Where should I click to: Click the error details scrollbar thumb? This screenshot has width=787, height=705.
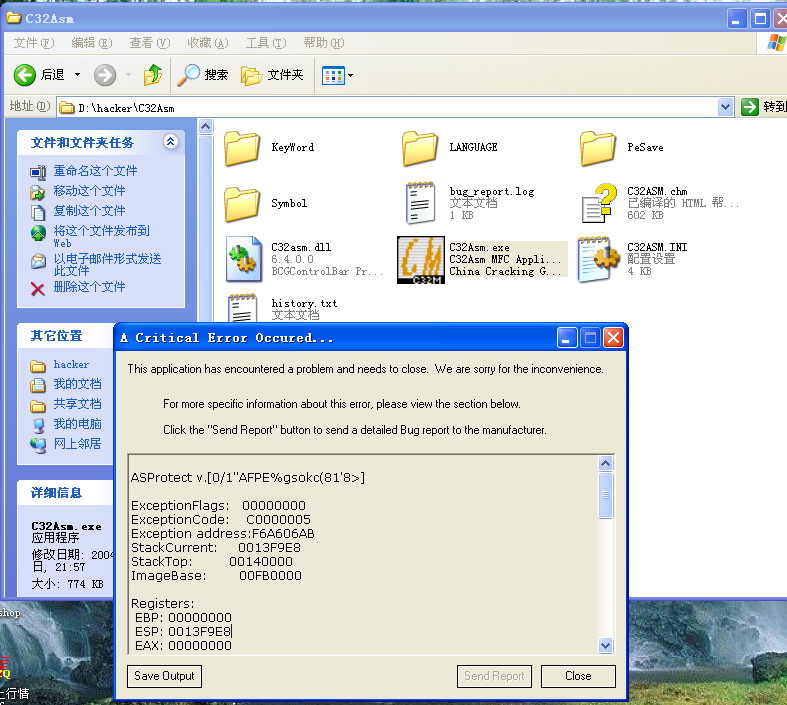606,495
